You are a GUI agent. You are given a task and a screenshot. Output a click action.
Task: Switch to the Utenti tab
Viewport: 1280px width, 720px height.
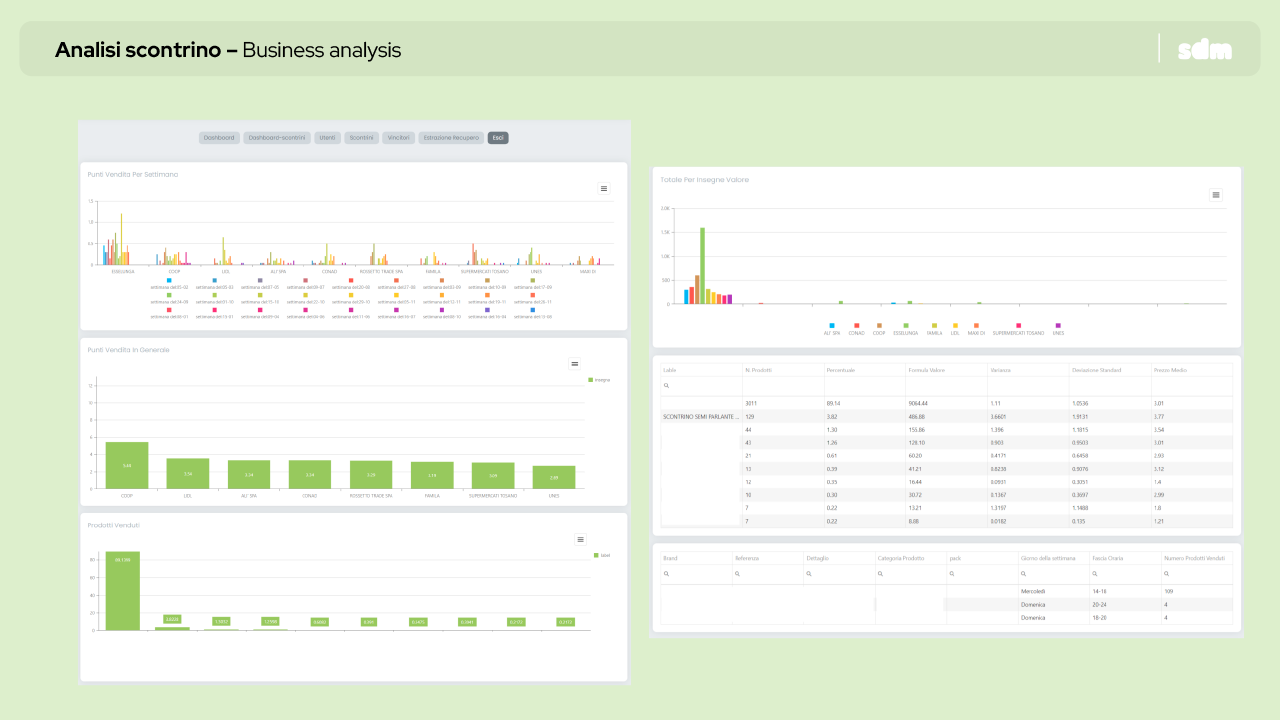click(327, 138)
